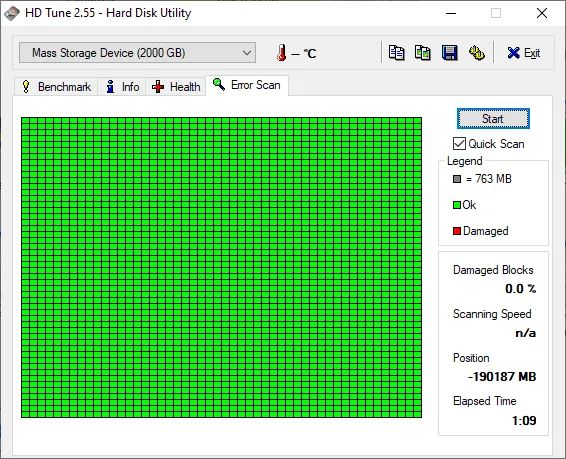Copy screenshot to clipboard icon
The width and height of the screenshot is (566, 459).
click(423, 53)
